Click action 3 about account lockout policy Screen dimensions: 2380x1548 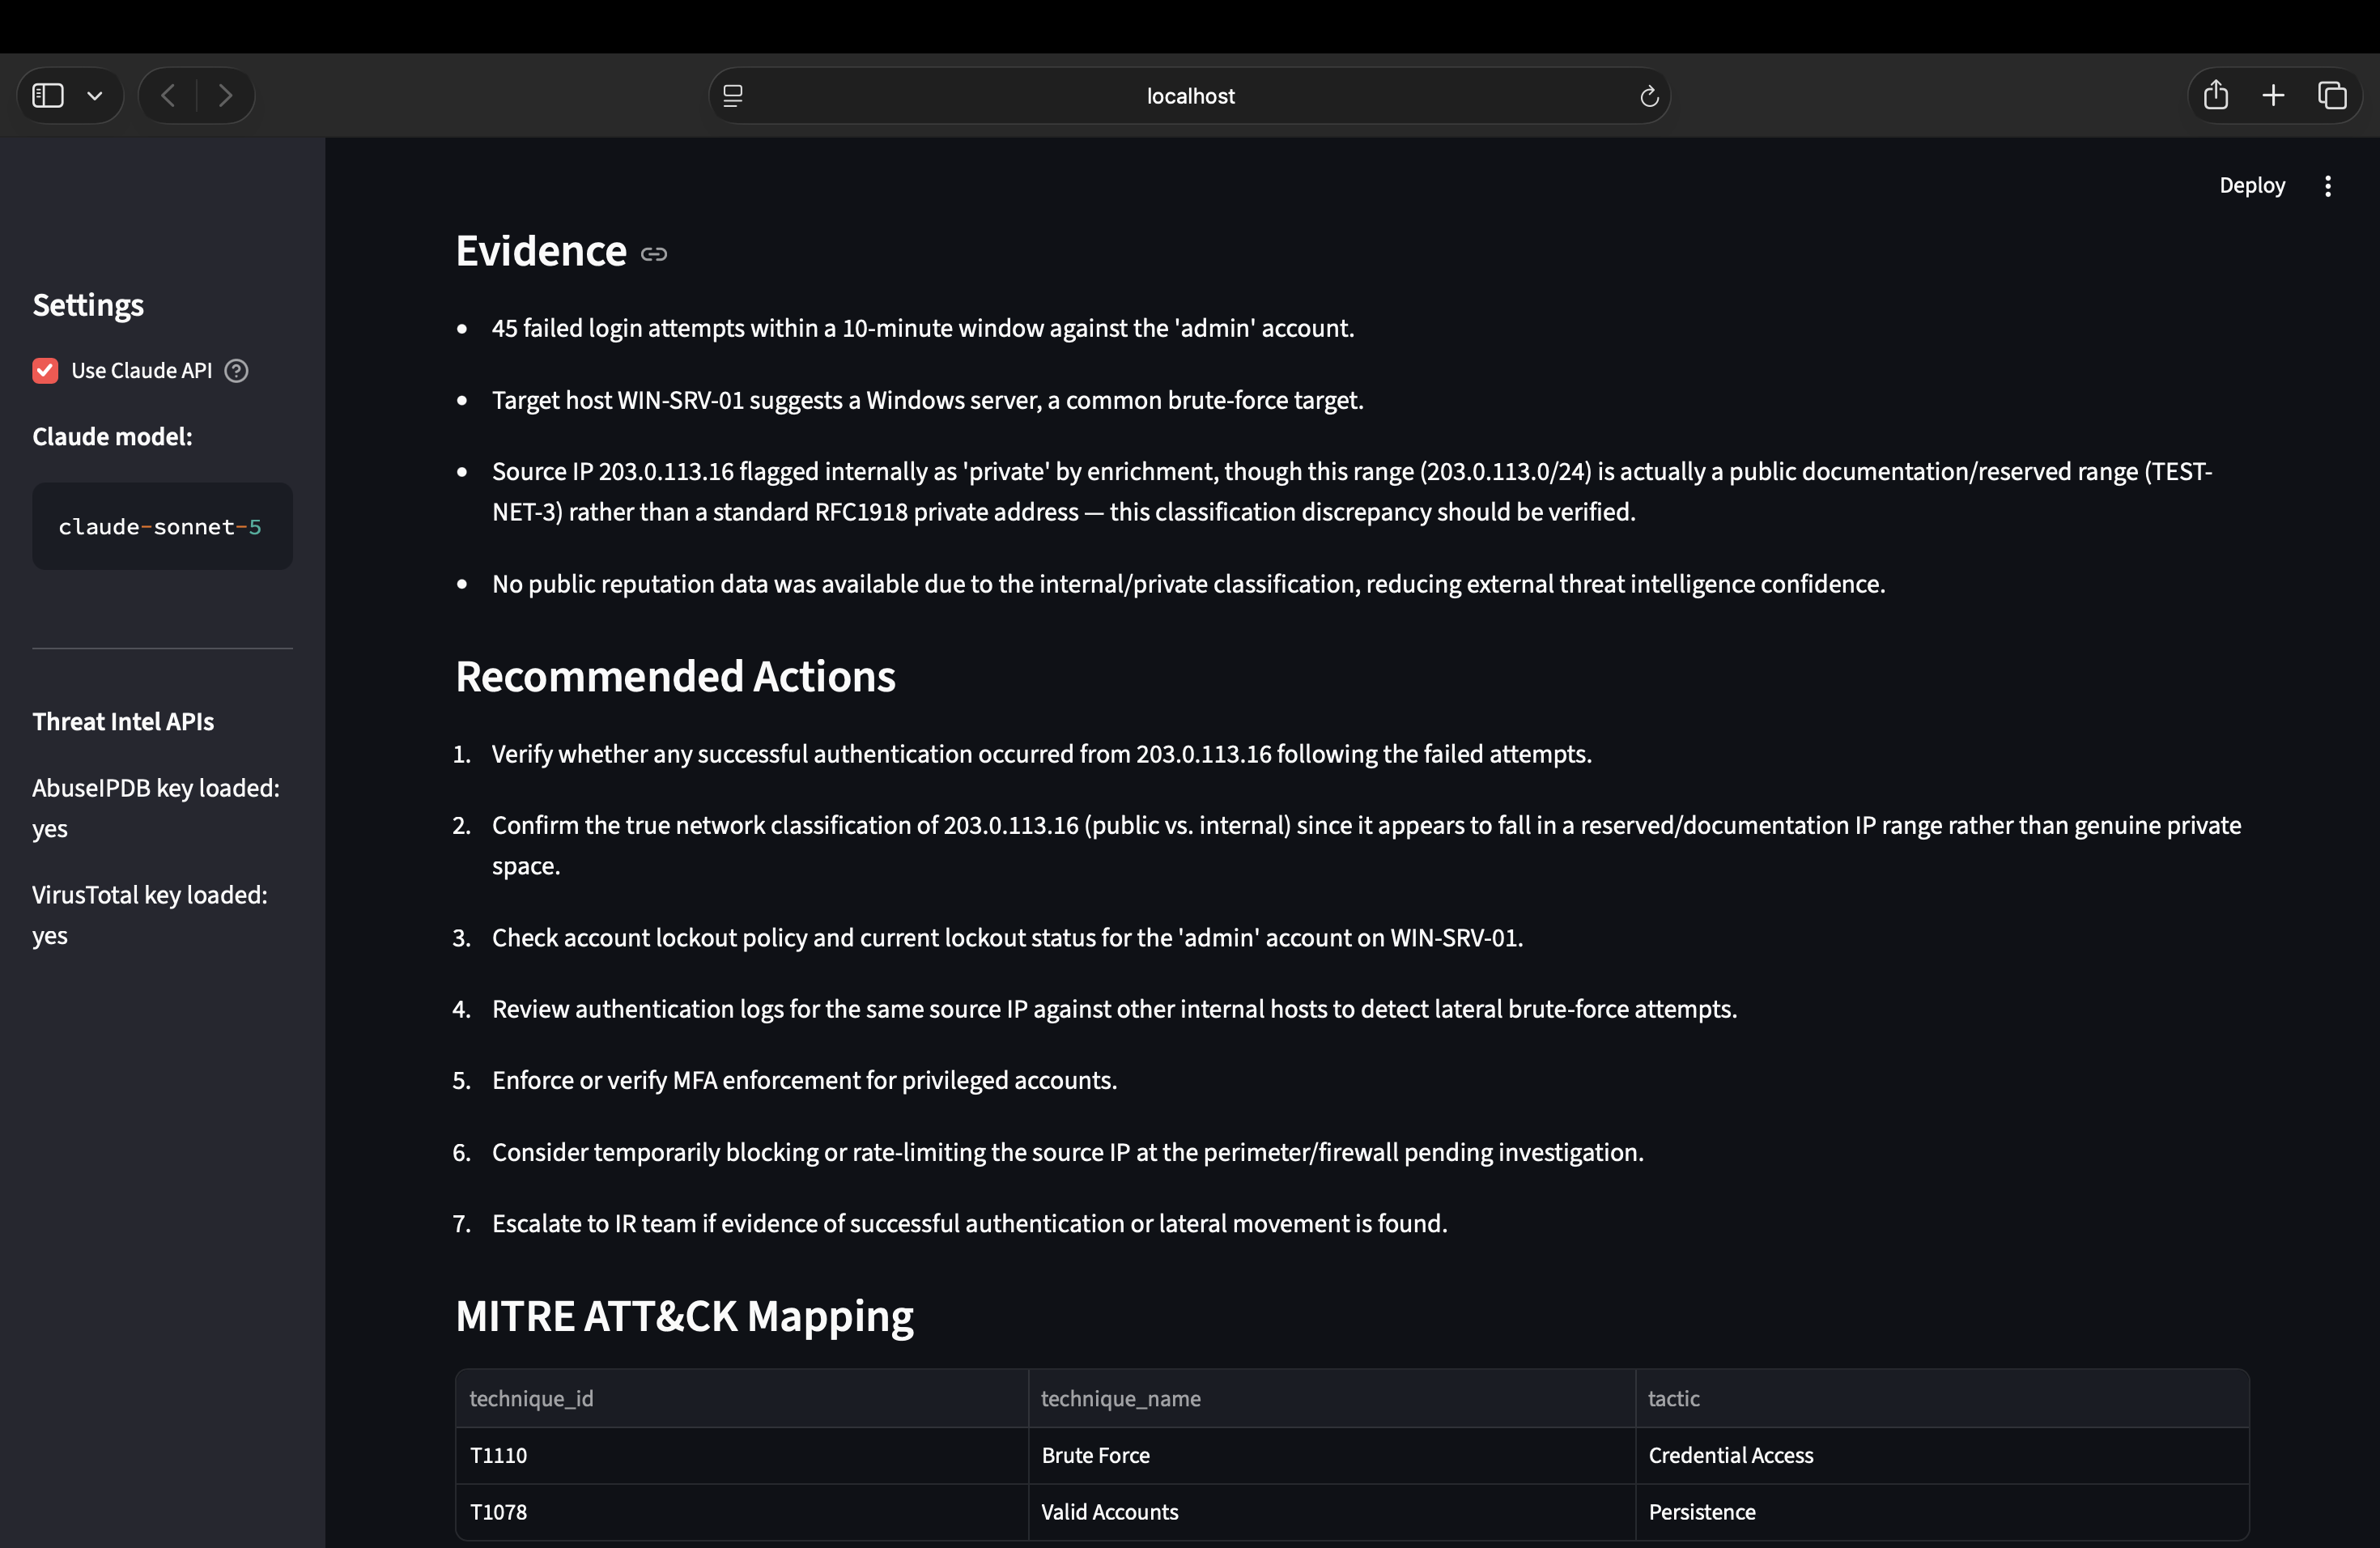click(x=1007, y=938)
